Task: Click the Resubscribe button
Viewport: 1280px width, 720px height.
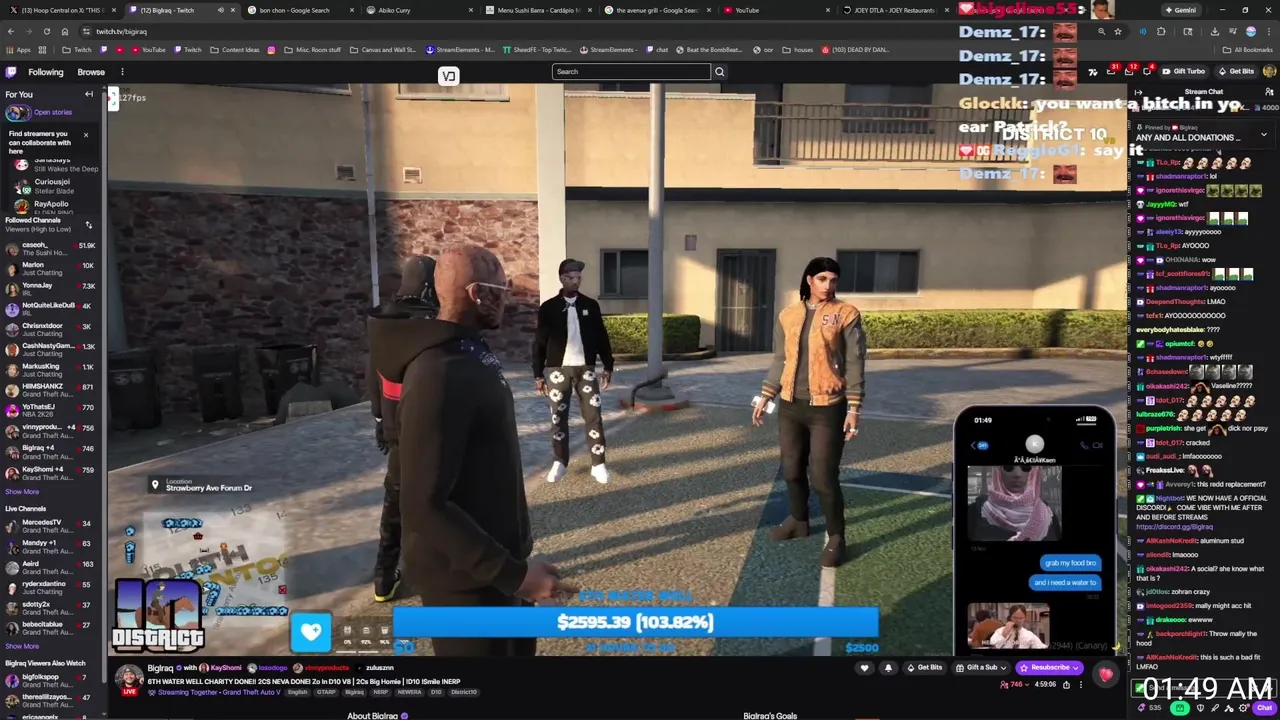Action: (1050, 667)
